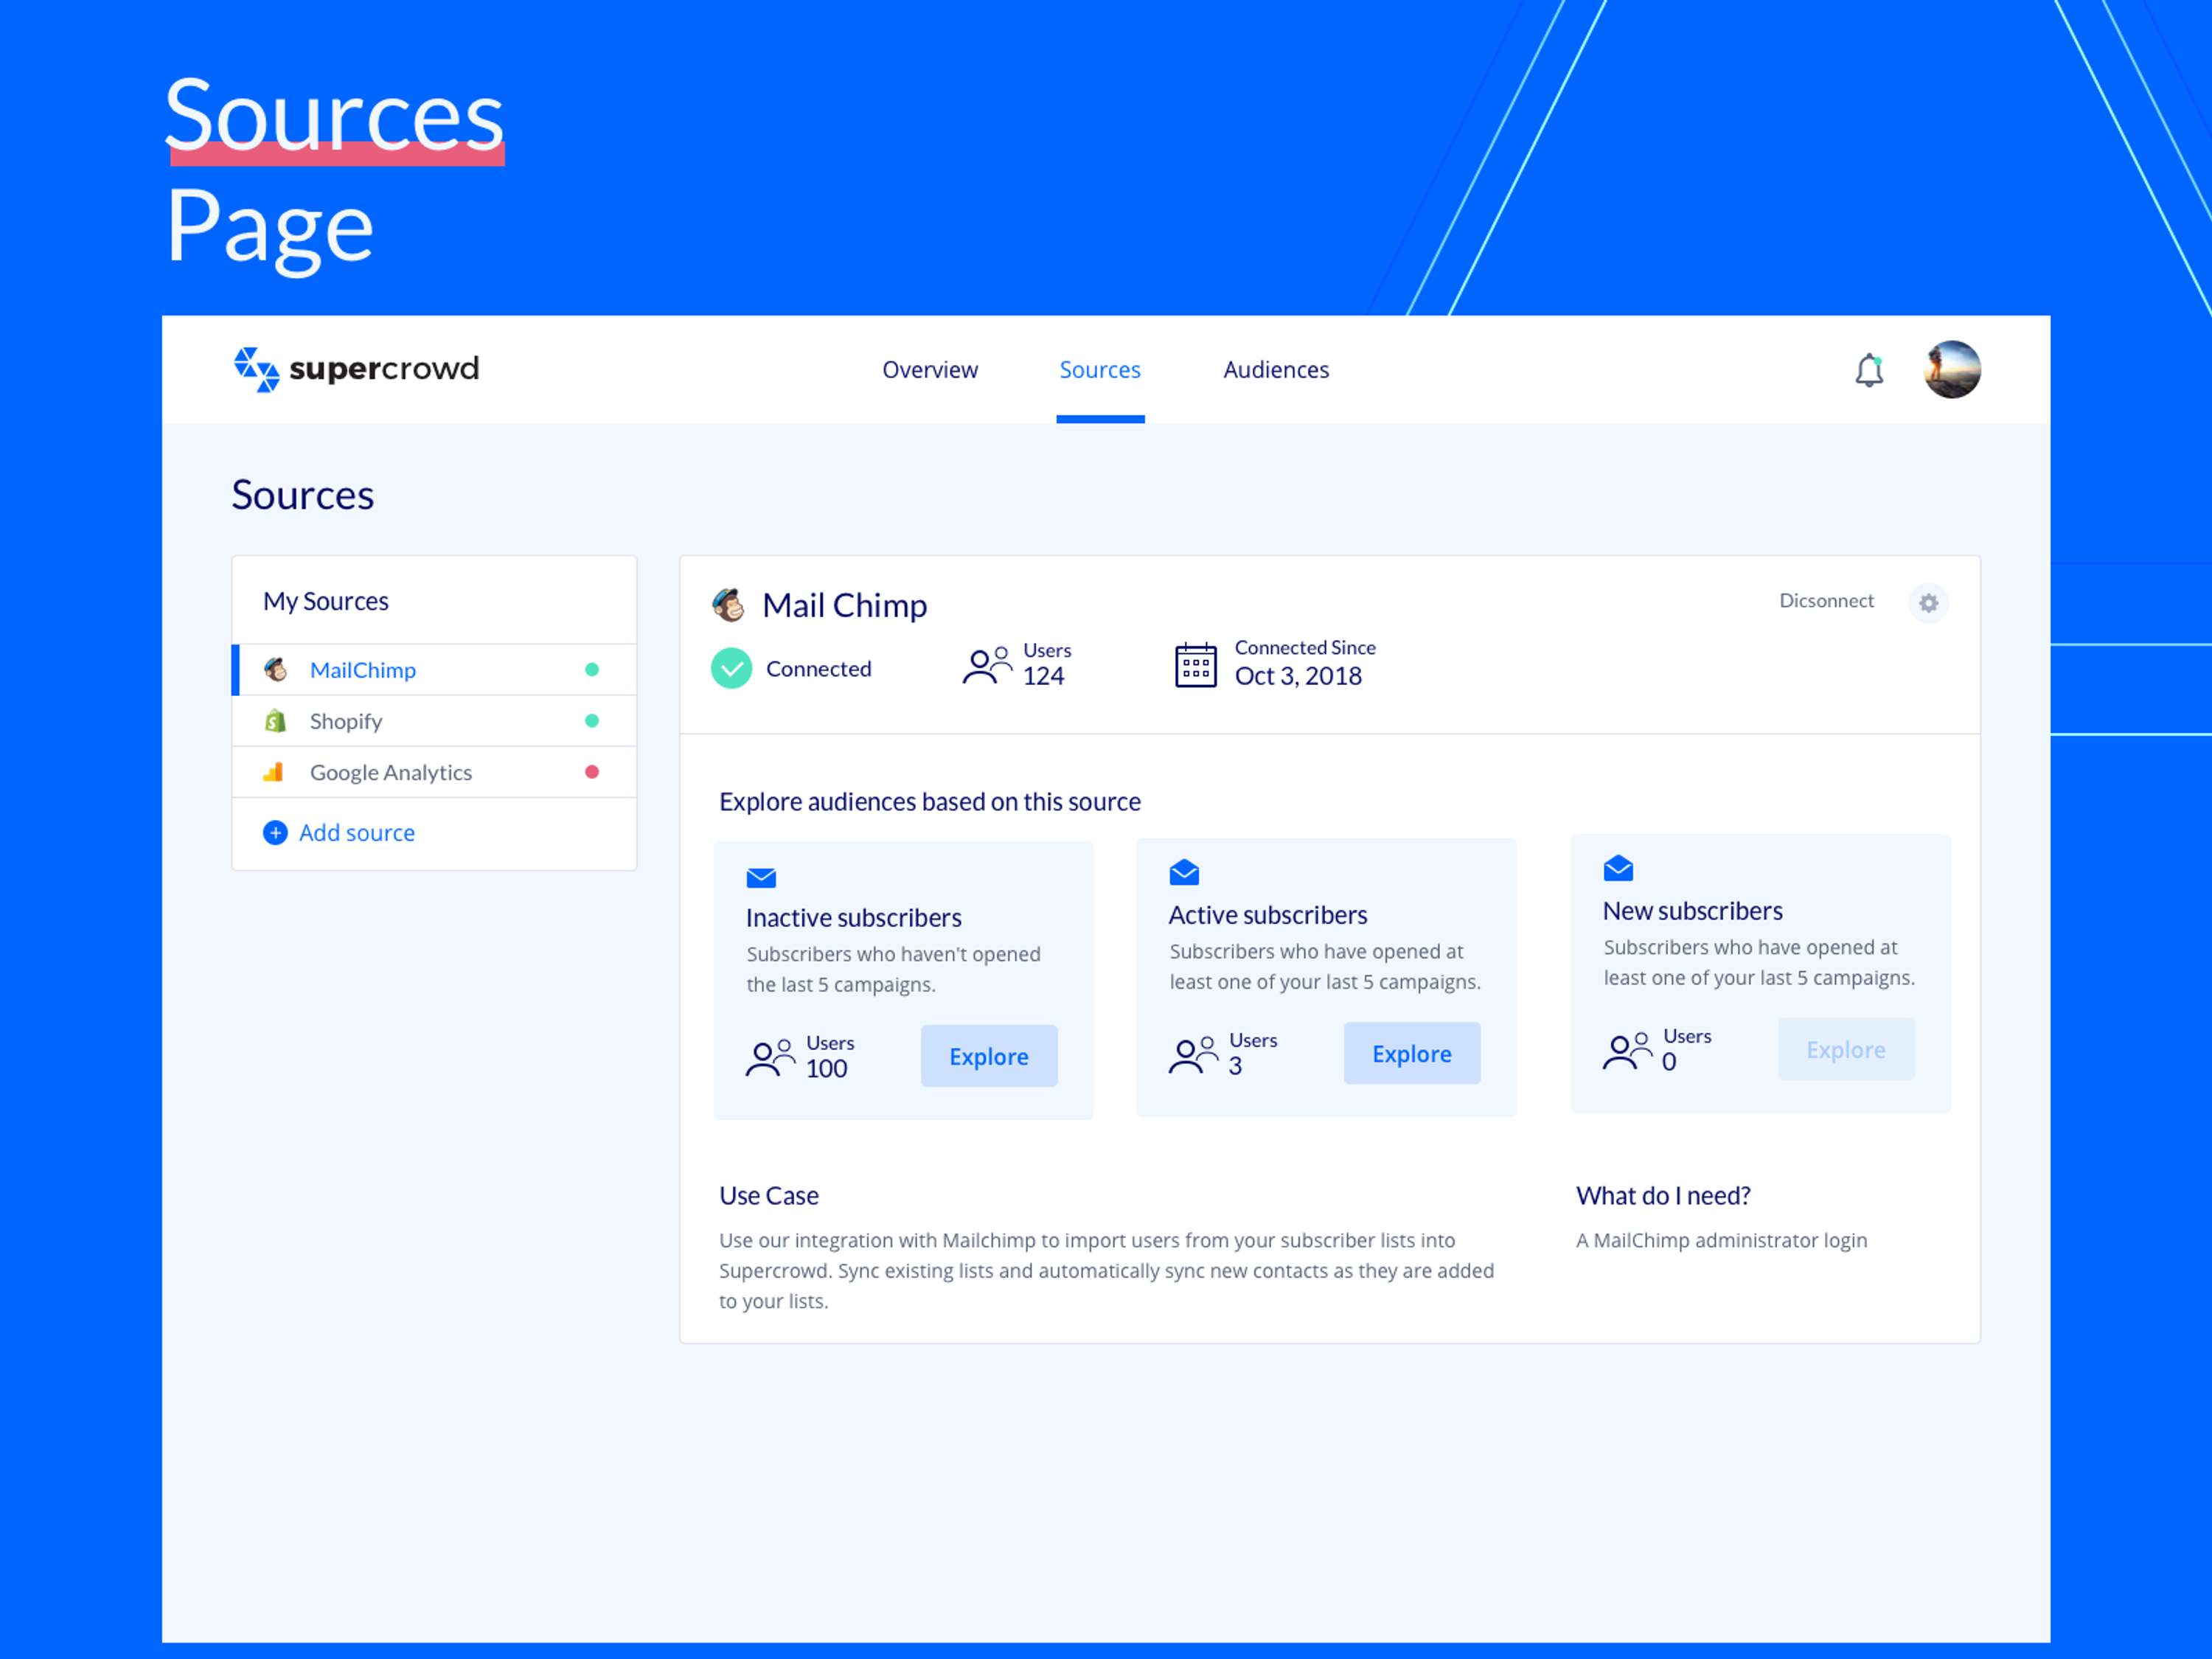Click Google Analytics red status dot
Viewport: 2212px width, 1659px height.
(x=592, y=772)
